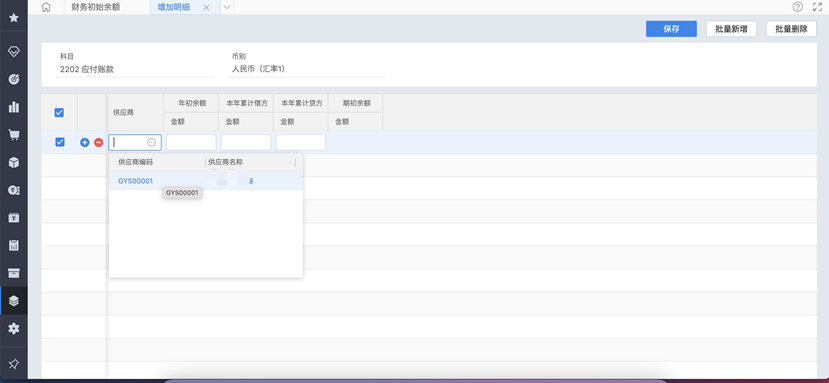Go to the home tab icon
This screenshot has height=383, width=829.
(47, 7)
